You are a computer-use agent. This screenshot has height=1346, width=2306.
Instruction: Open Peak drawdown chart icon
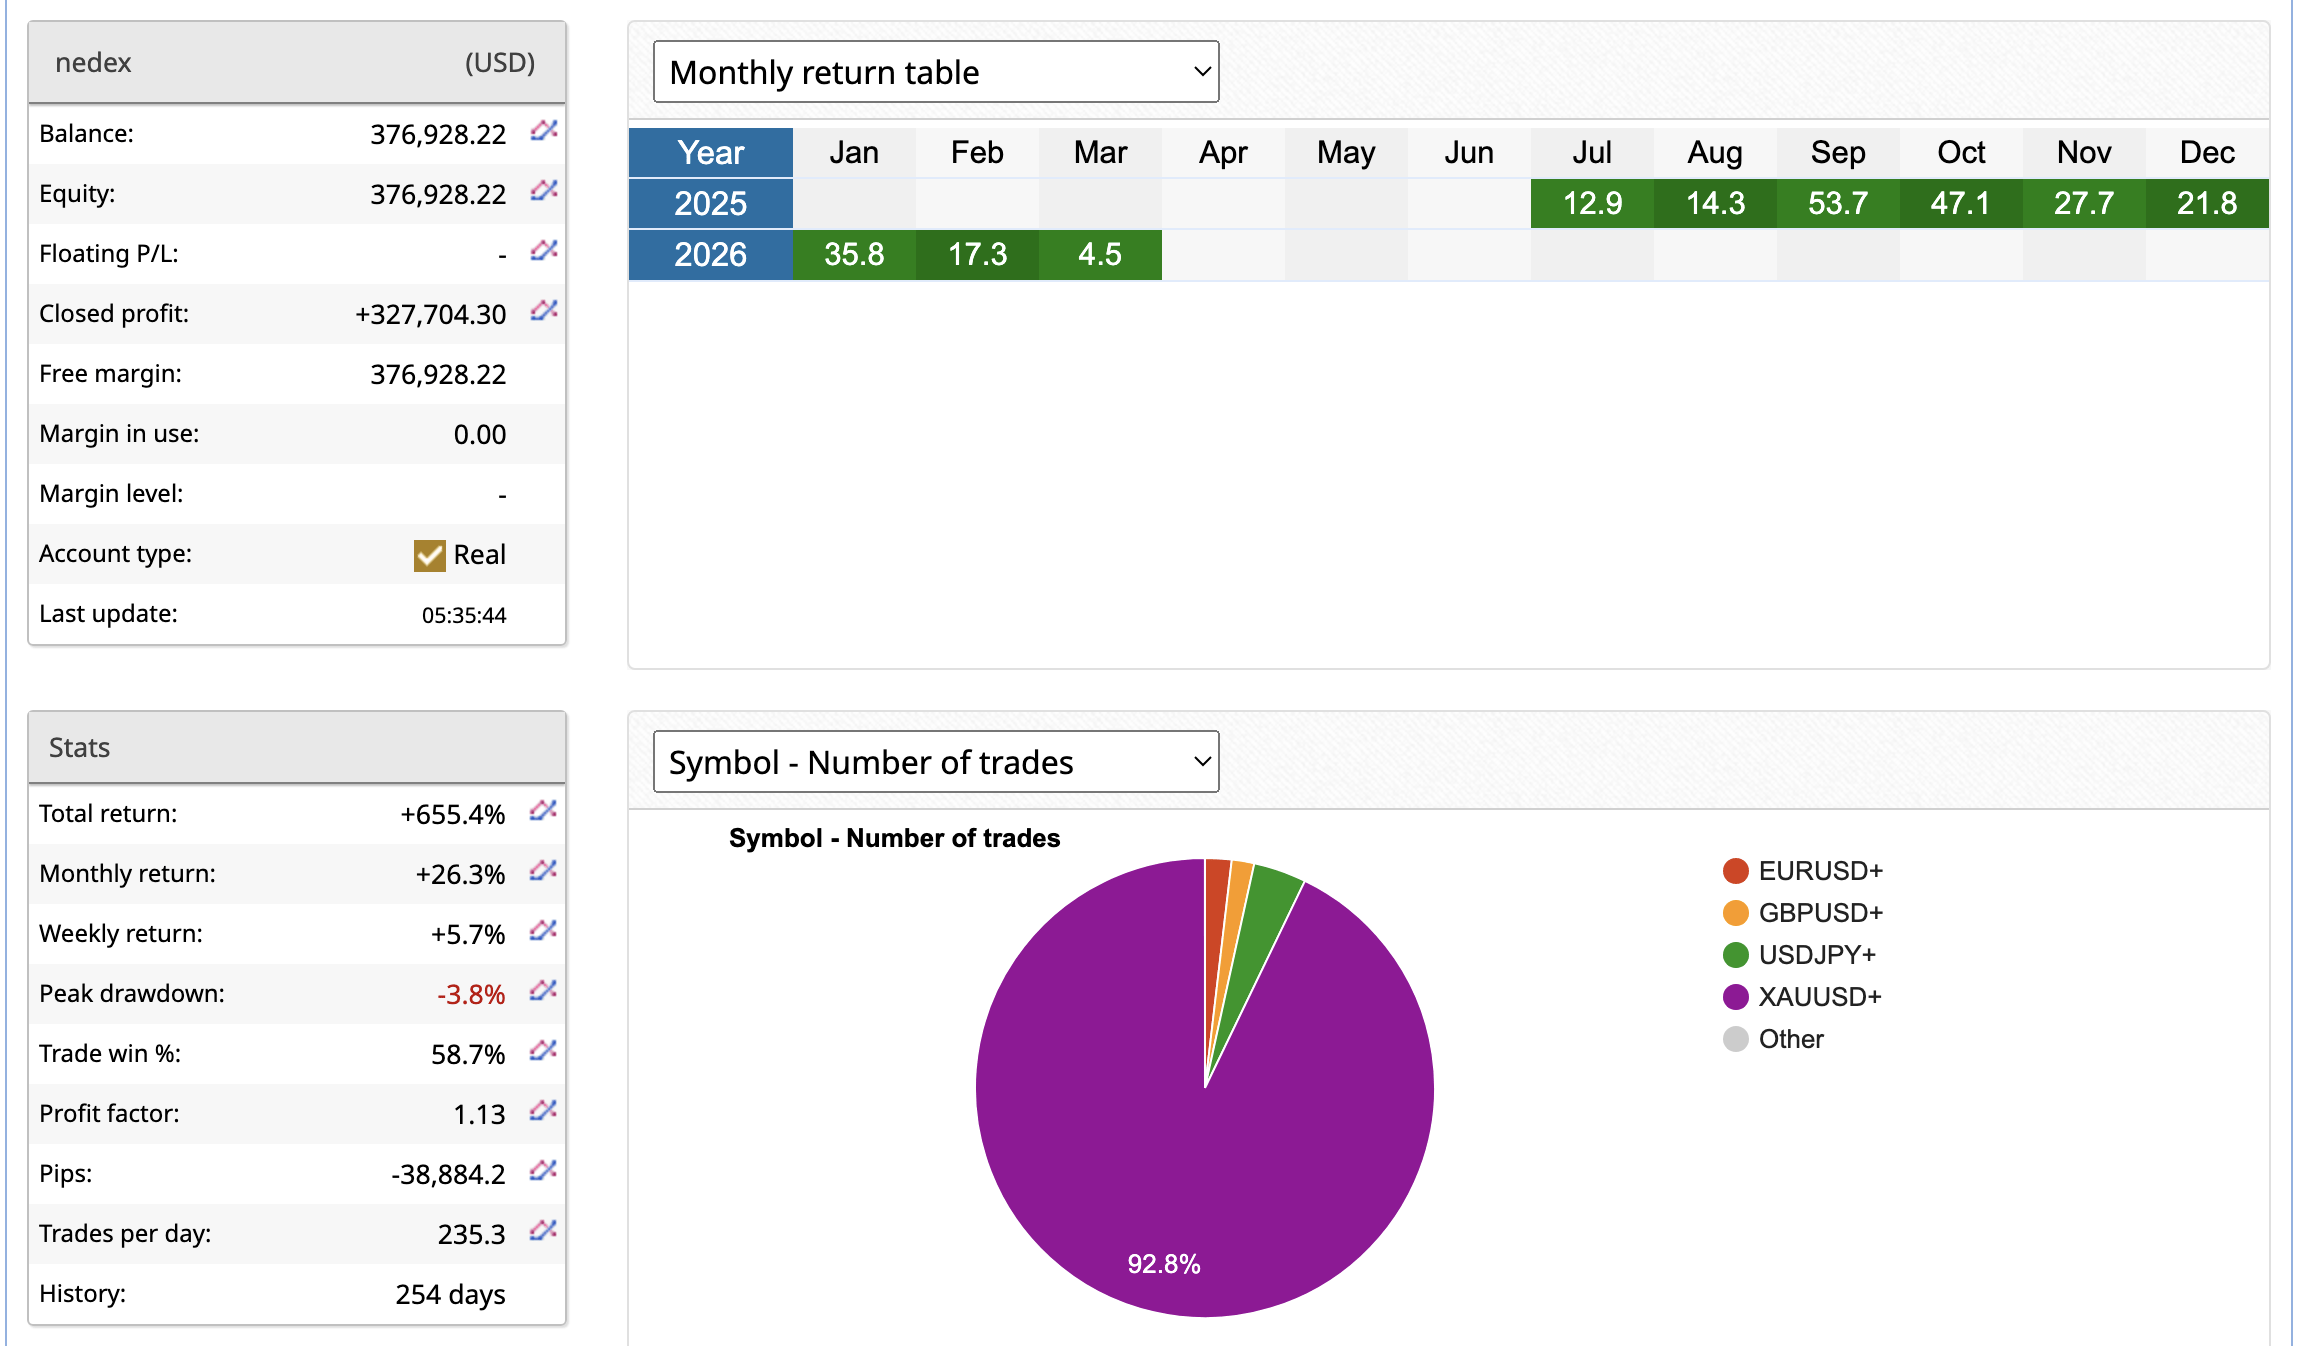[543, 990]
